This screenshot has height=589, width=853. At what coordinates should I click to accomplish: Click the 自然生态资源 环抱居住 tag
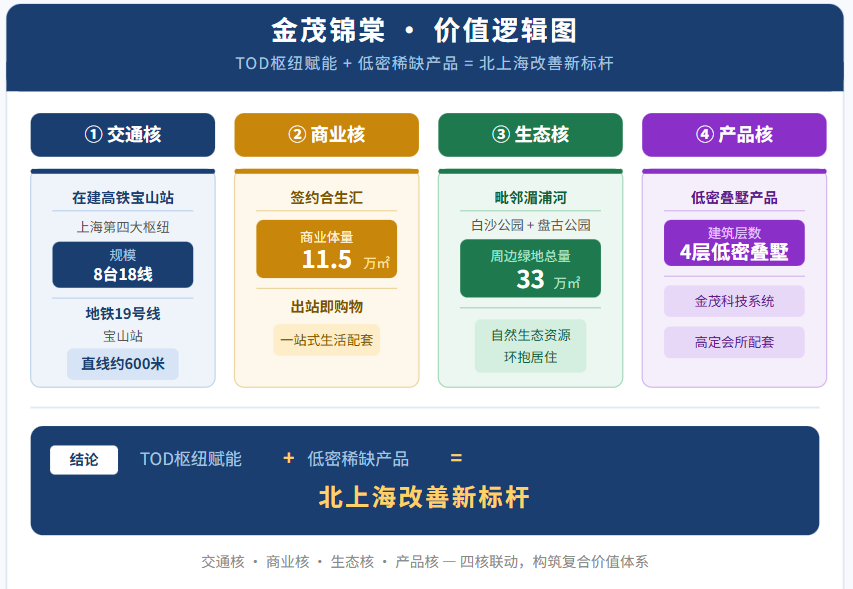(530, 346)
